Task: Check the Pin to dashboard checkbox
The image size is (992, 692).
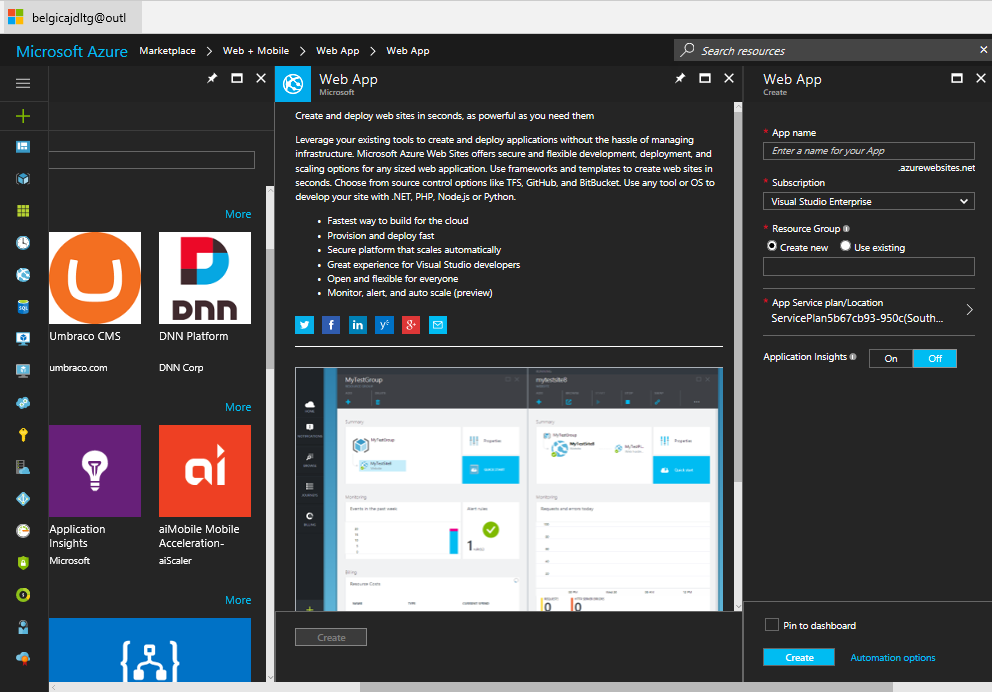Action: 771,625
